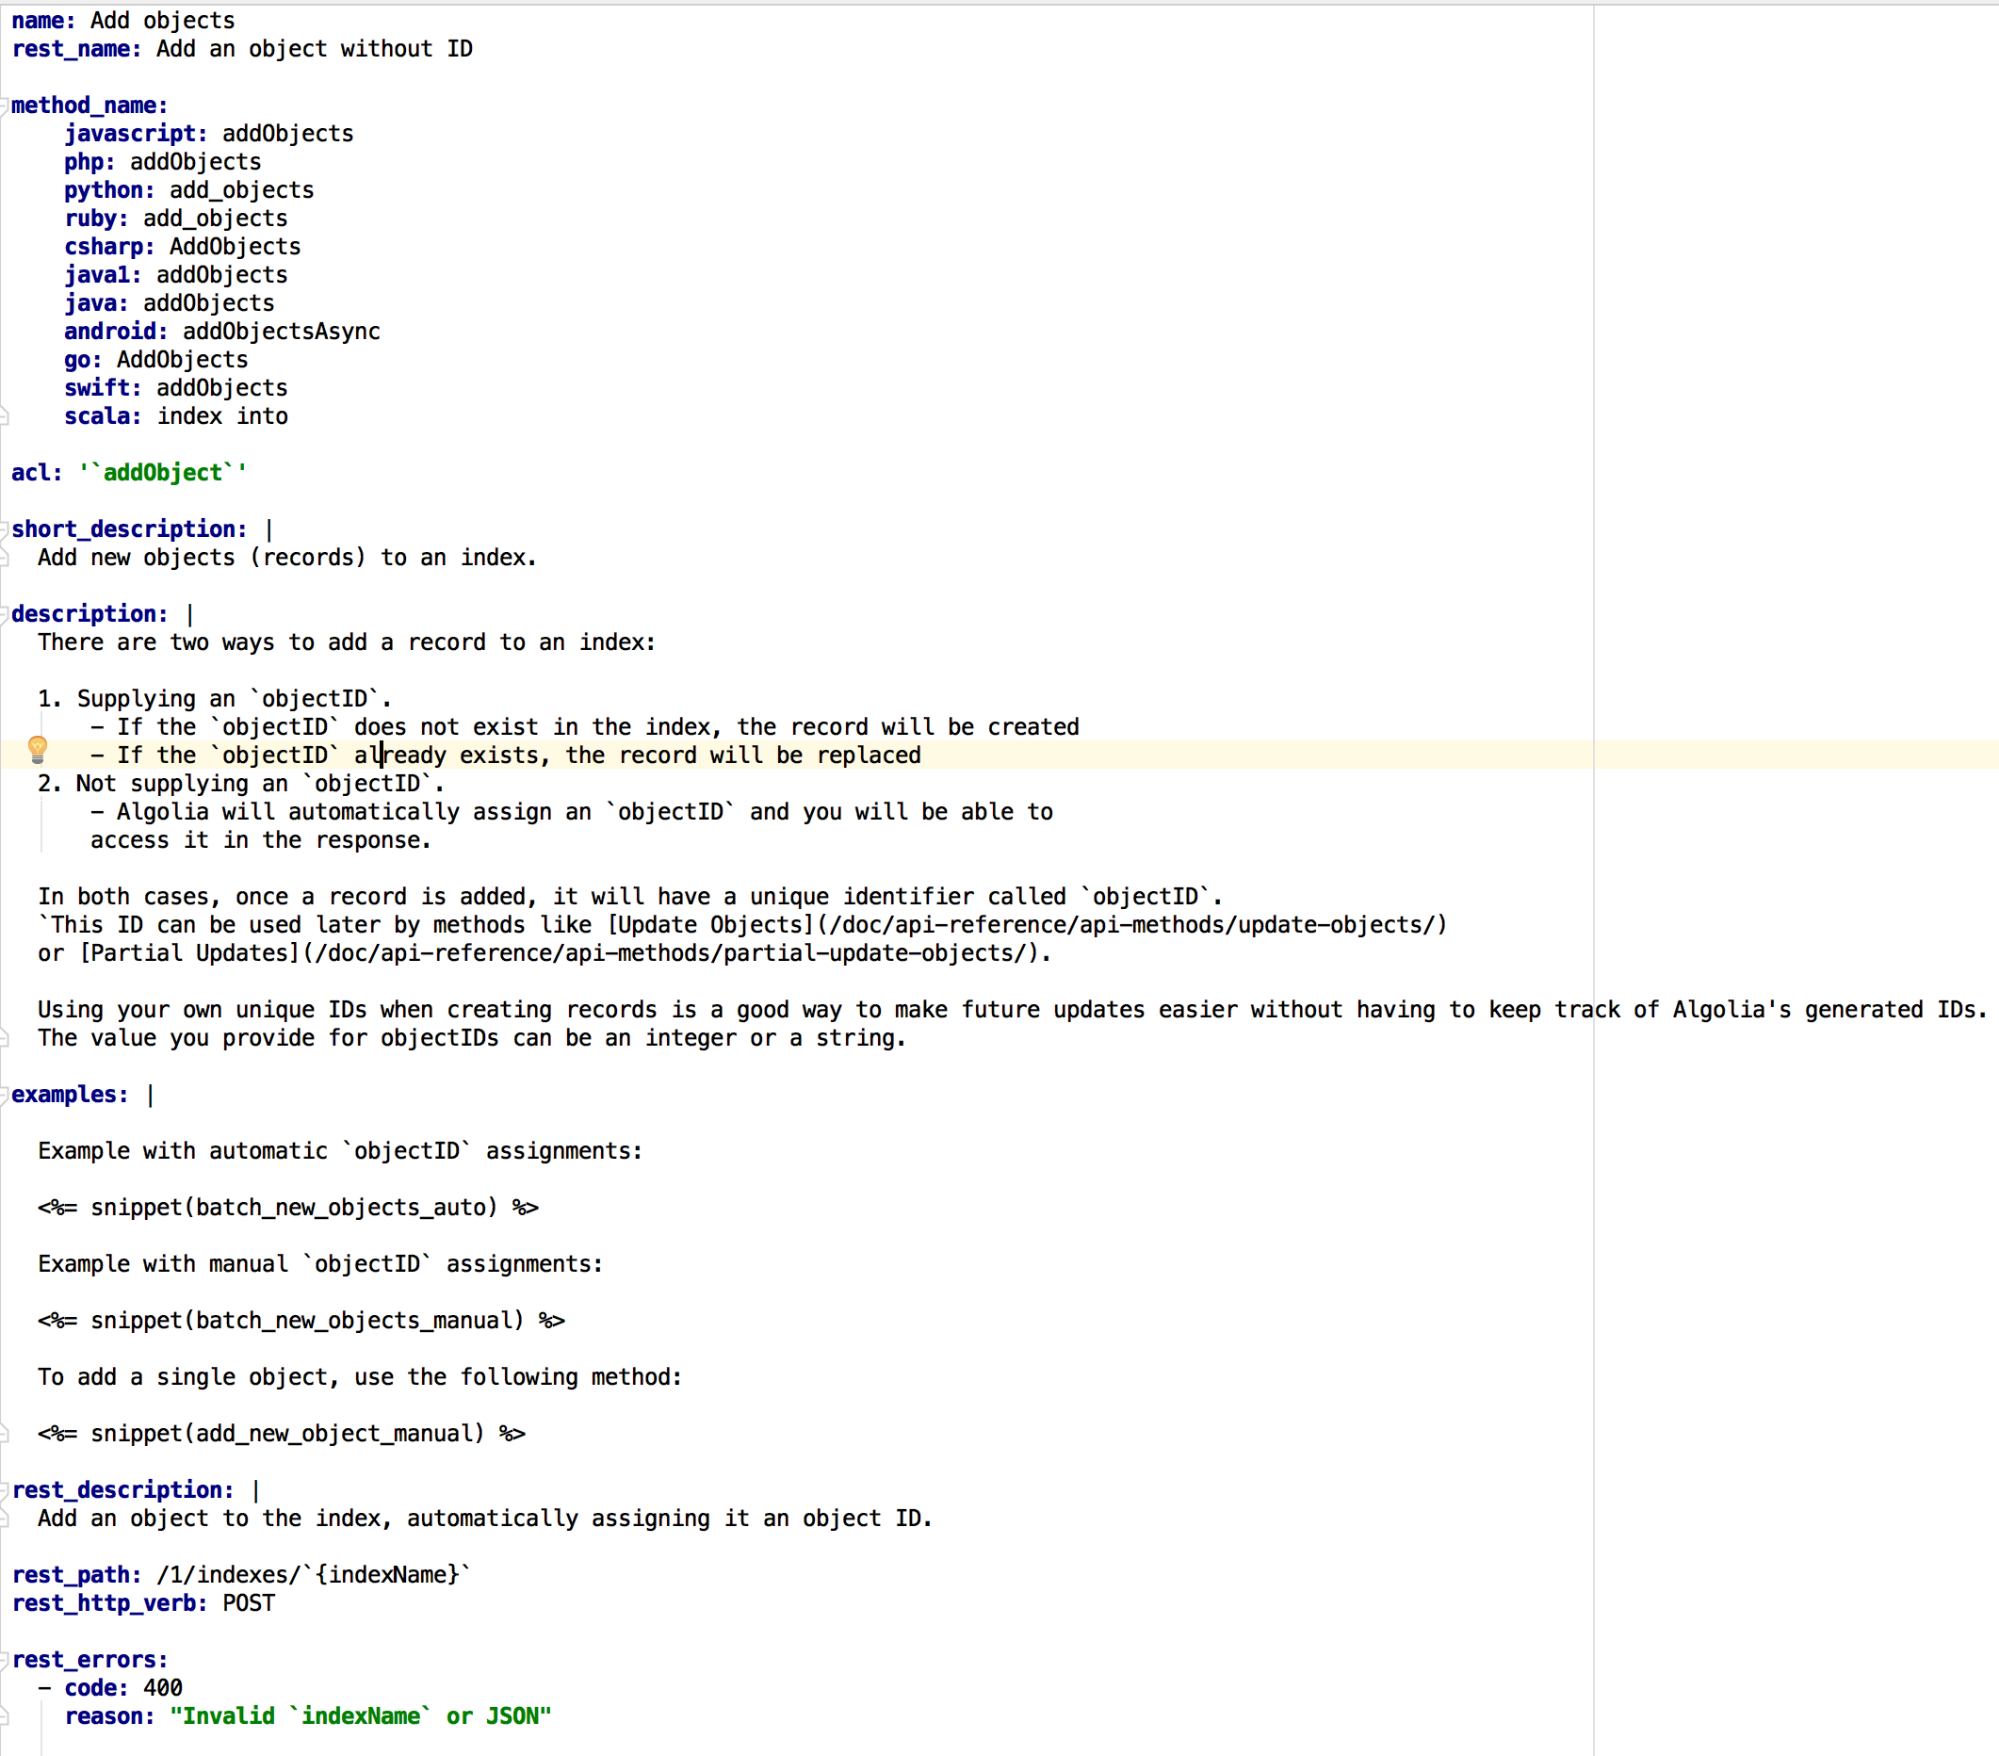Click the 'rest_path:' key
This screenshot has height=1756, width=1999.
tap(76, 1575)
